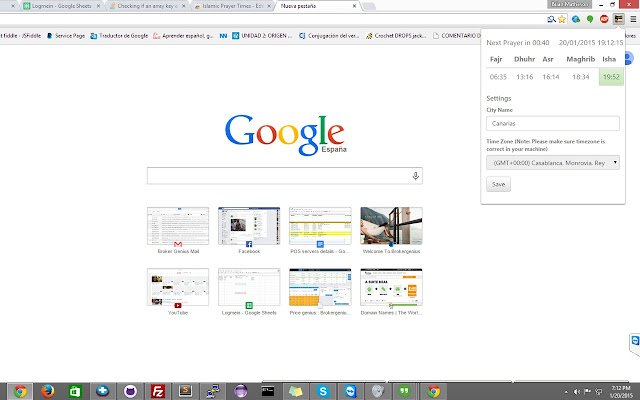
Task: Open Sticky Notes from the taskbar
Action: tap(296, 391)
